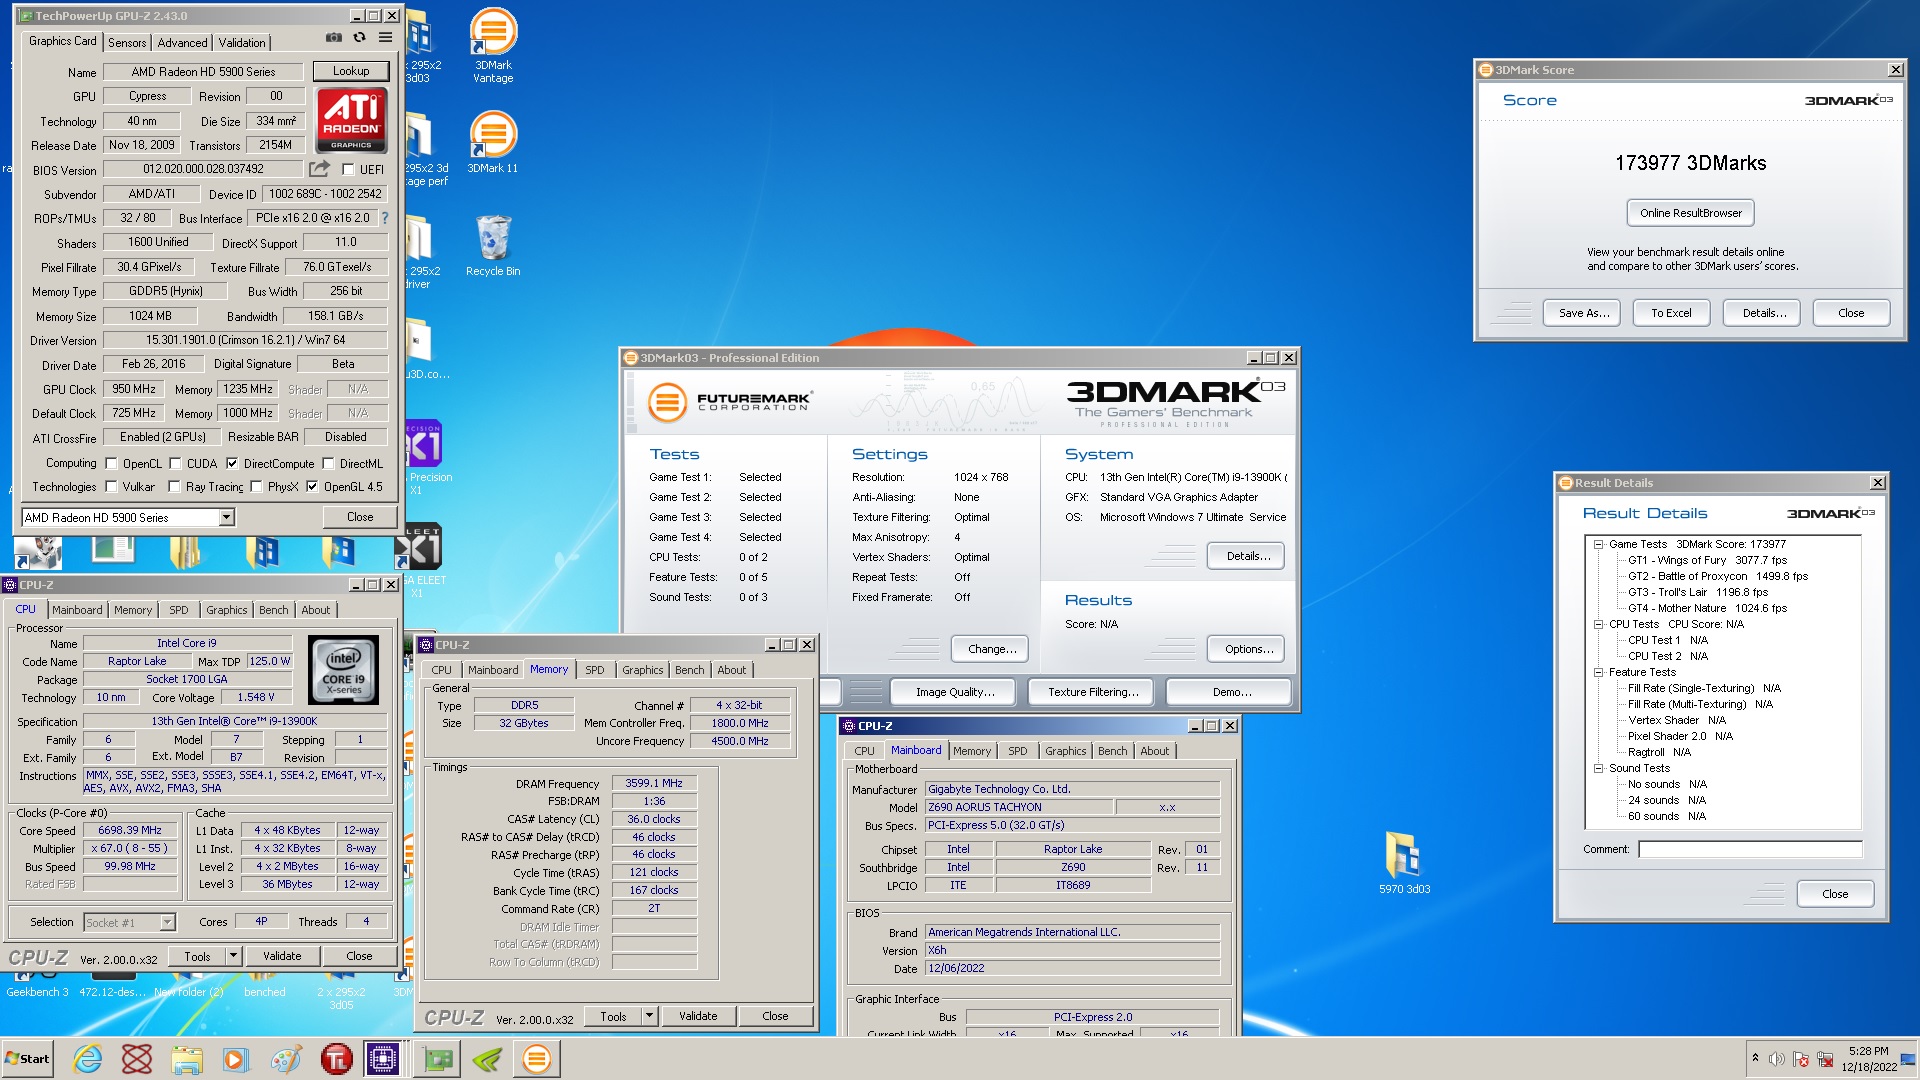Image resolution: width=1920 pixels, height=1080 pixels.
Task: Open the GPU-Z hamburger menu icon
Action: [x=385, y=38]
